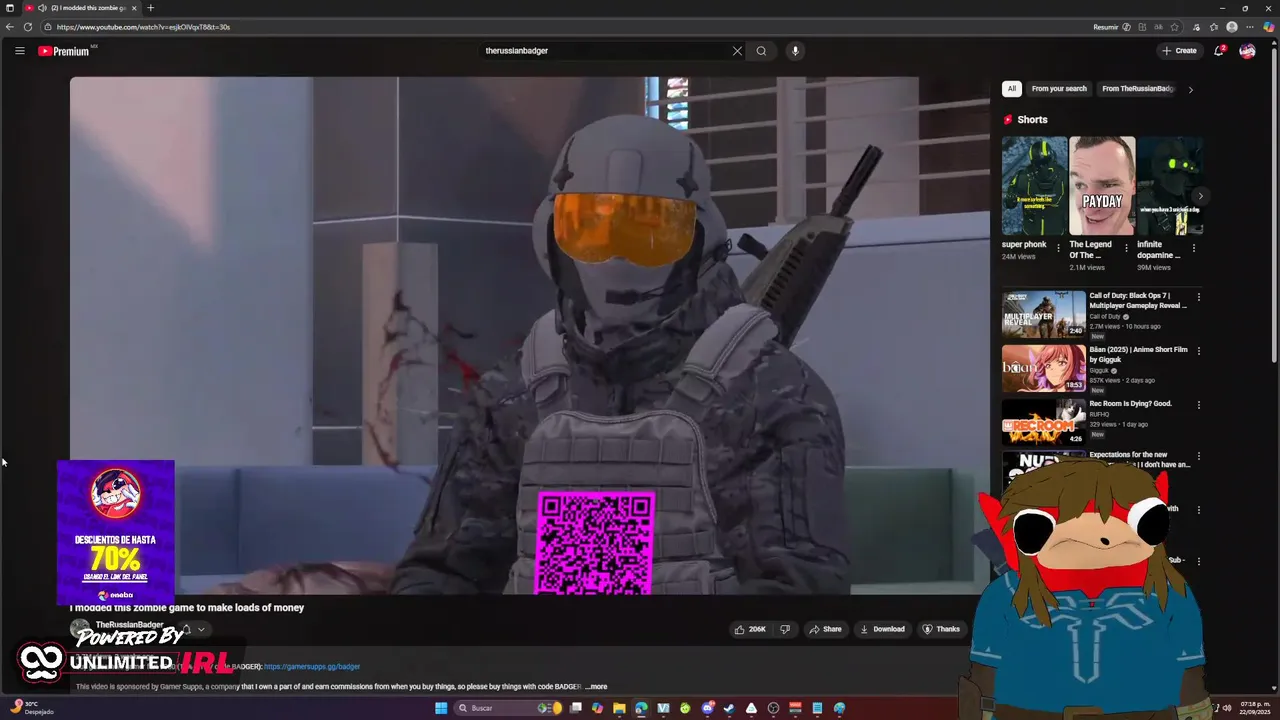Image resolution: width=1280 pixels, height=720 pixels.
Task: Open the YouTube hamburger guide menu
Action: [x=19, y=51]
